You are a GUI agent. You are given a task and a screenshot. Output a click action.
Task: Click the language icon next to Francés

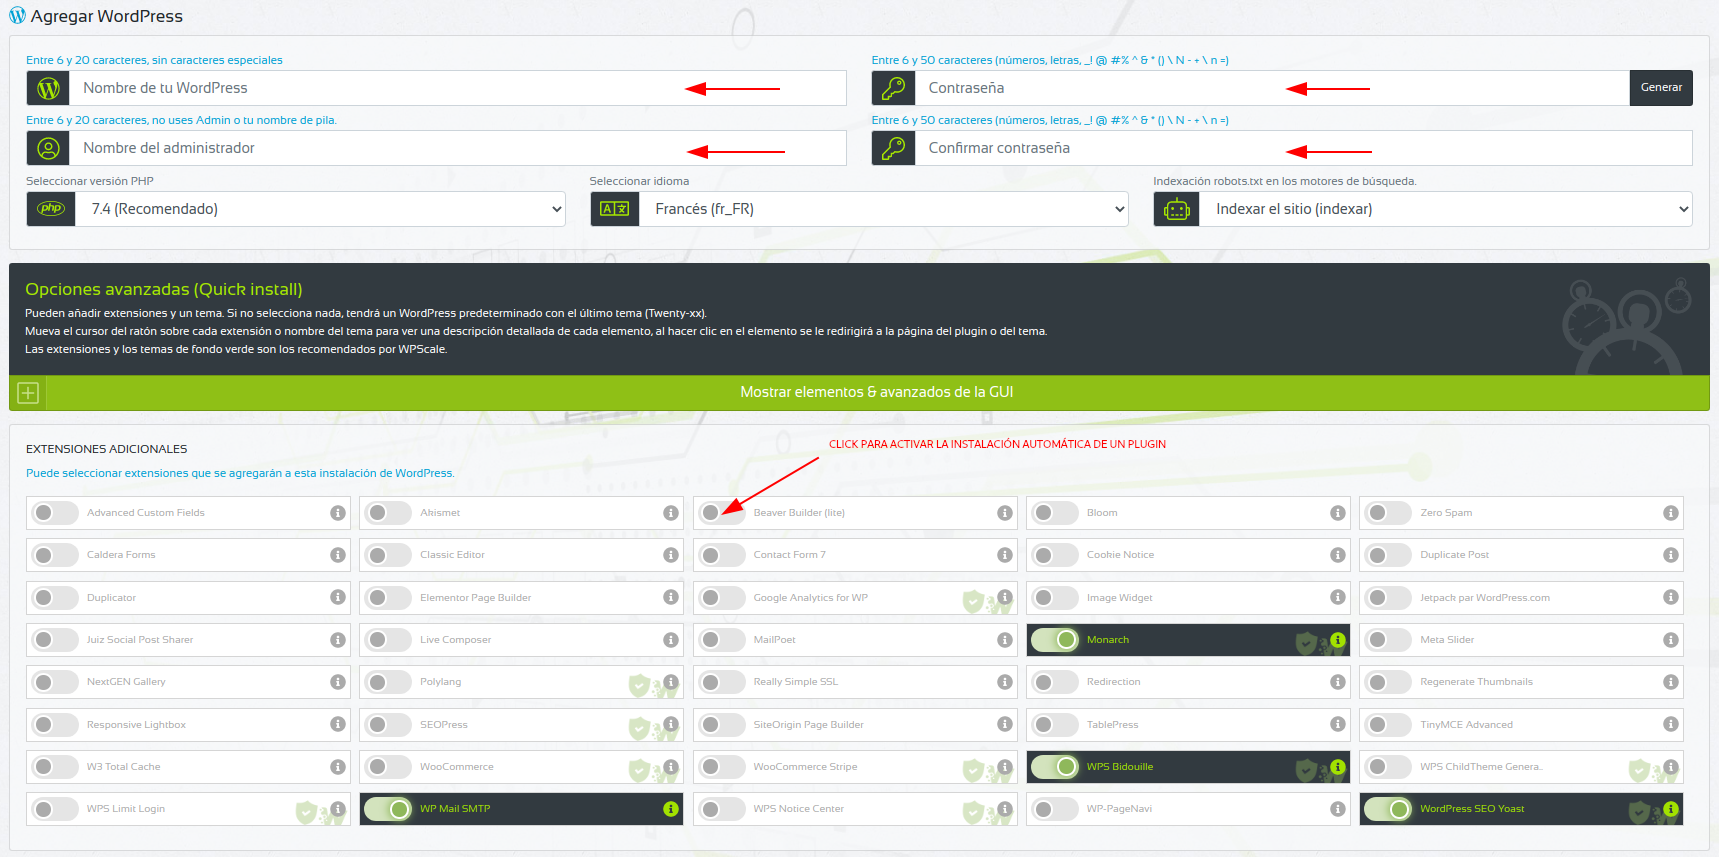coord(615,209)
